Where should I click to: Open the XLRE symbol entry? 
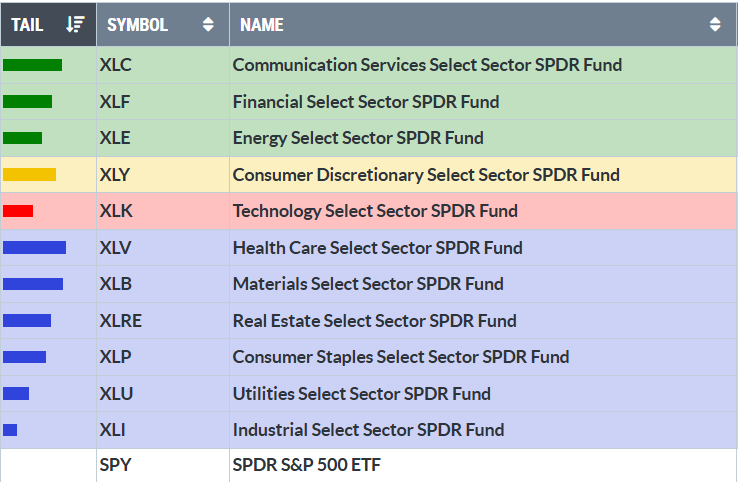[121, 321]
